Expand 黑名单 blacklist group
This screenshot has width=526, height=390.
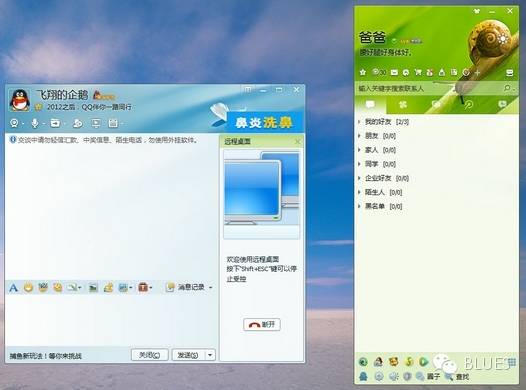pyautogui.click(x=359, y=206)
